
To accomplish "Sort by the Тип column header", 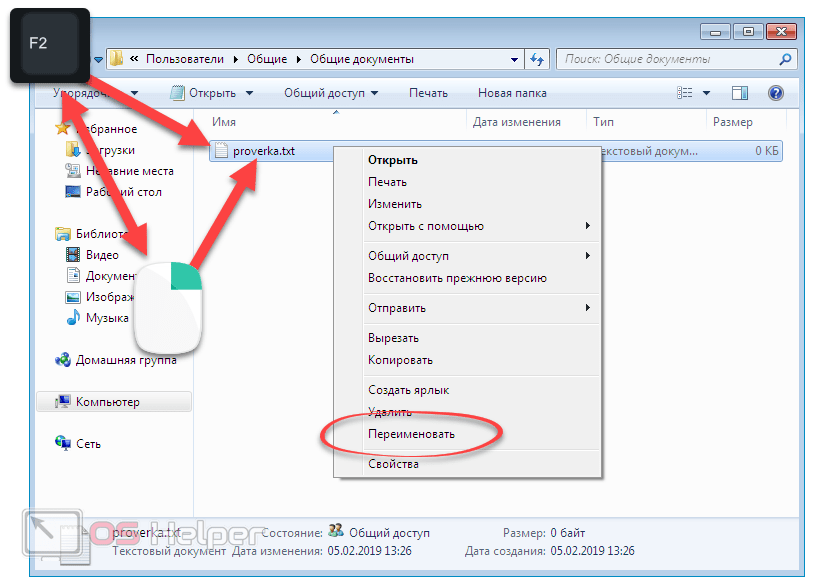I will [603, 122].
